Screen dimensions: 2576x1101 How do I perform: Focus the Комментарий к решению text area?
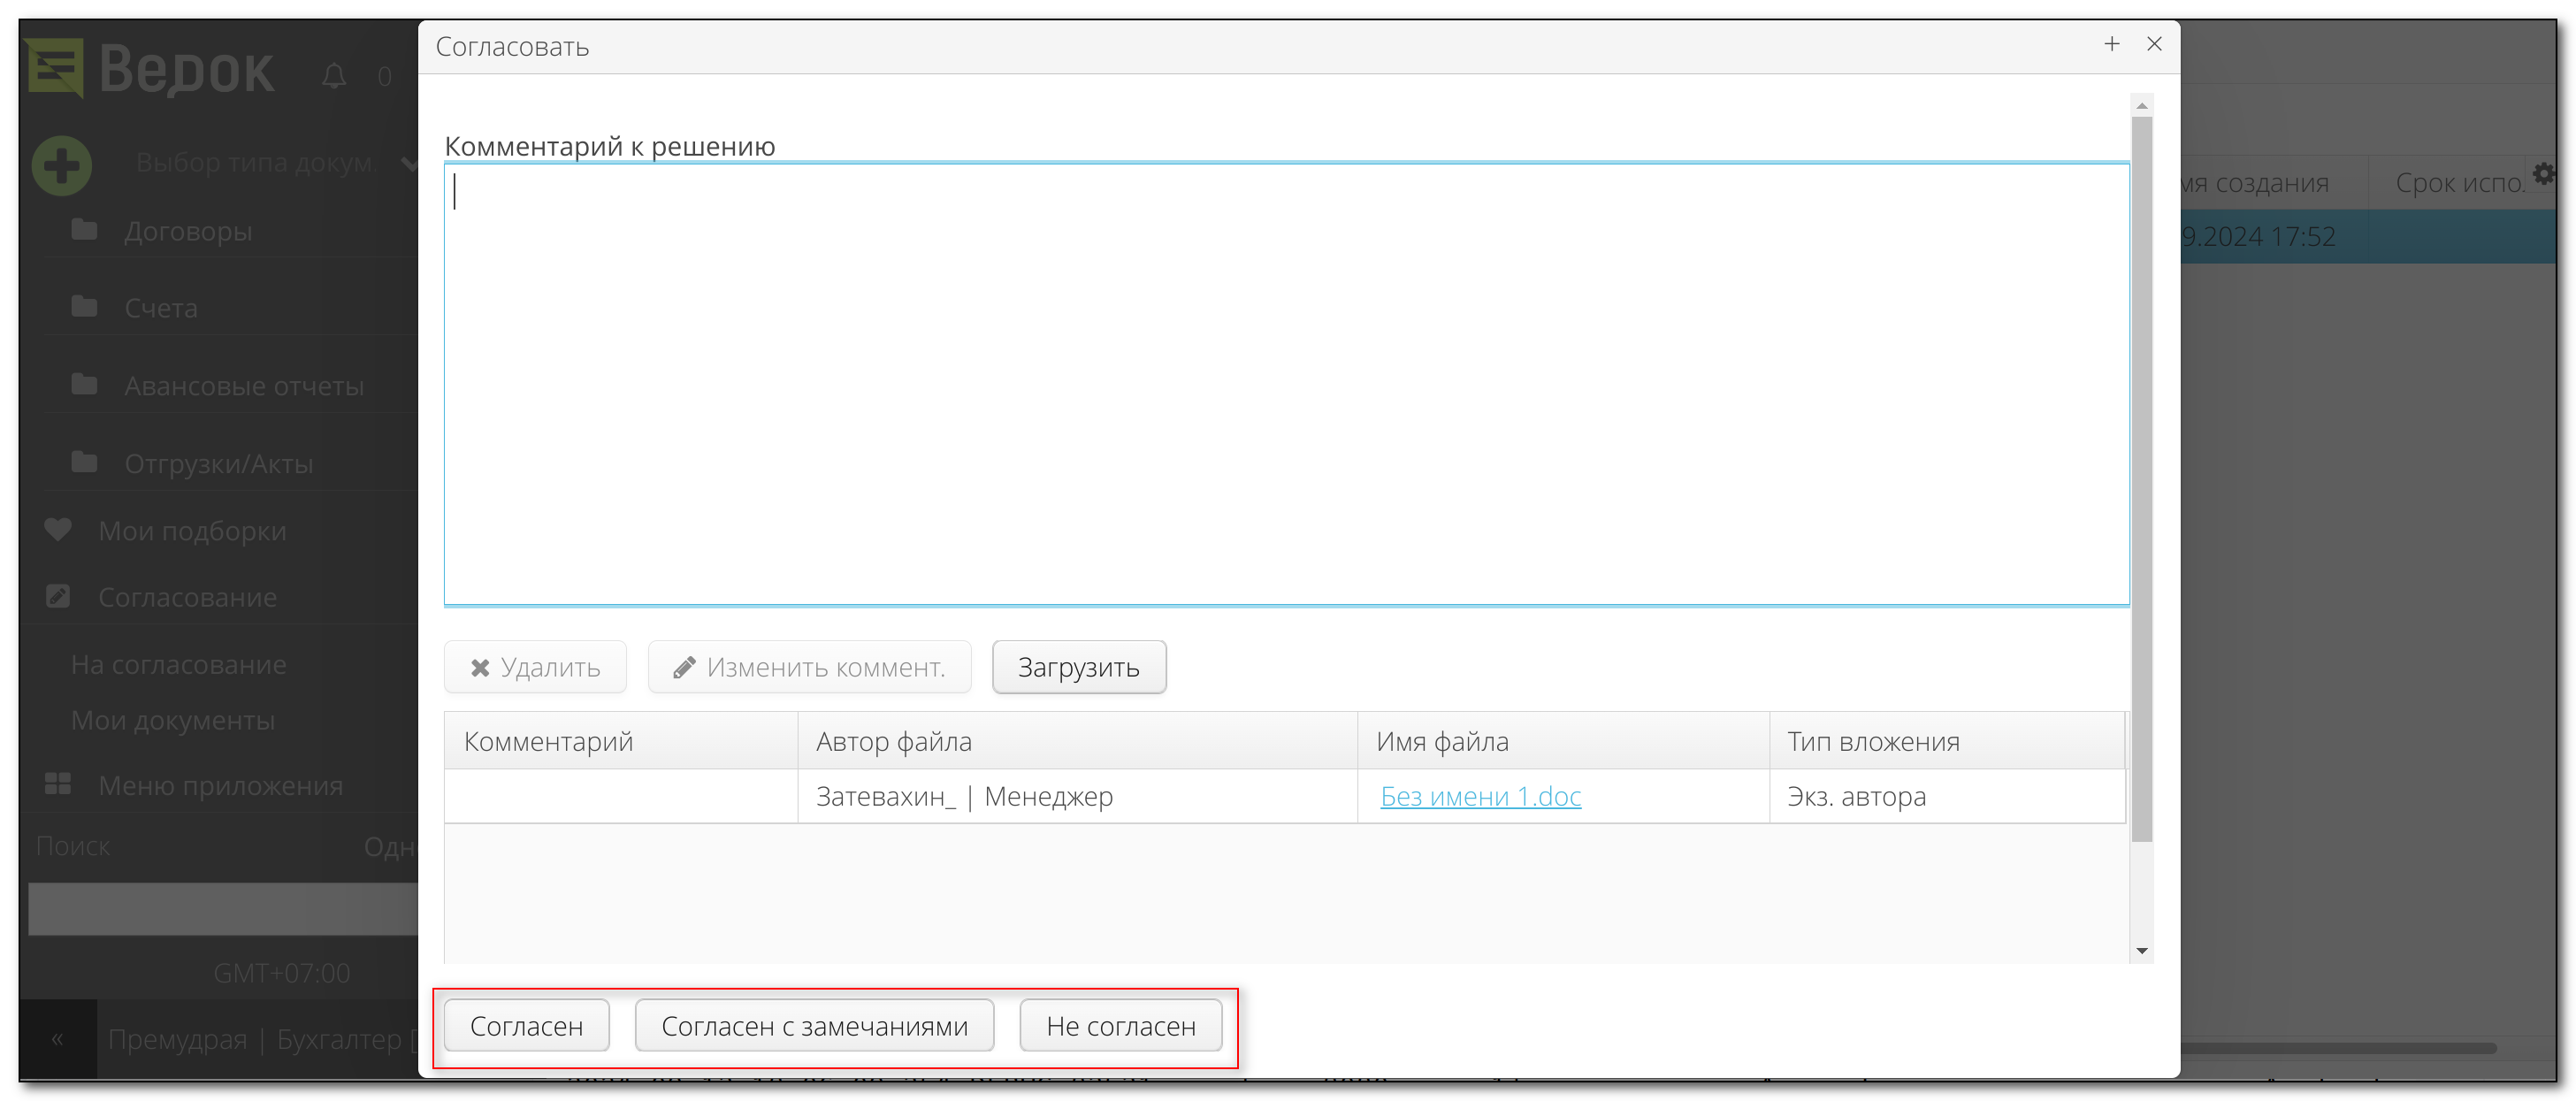coord(1285,384)
